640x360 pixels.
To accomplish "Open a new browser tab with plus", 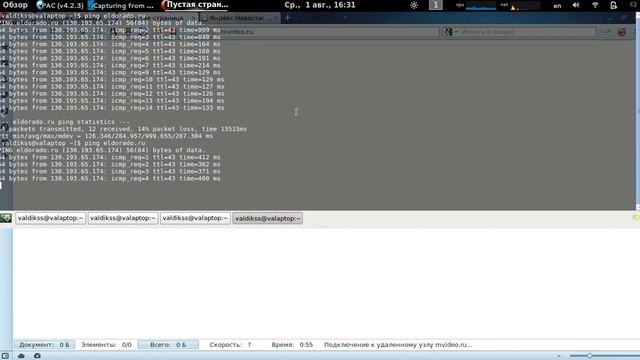I will pos(287,18).
